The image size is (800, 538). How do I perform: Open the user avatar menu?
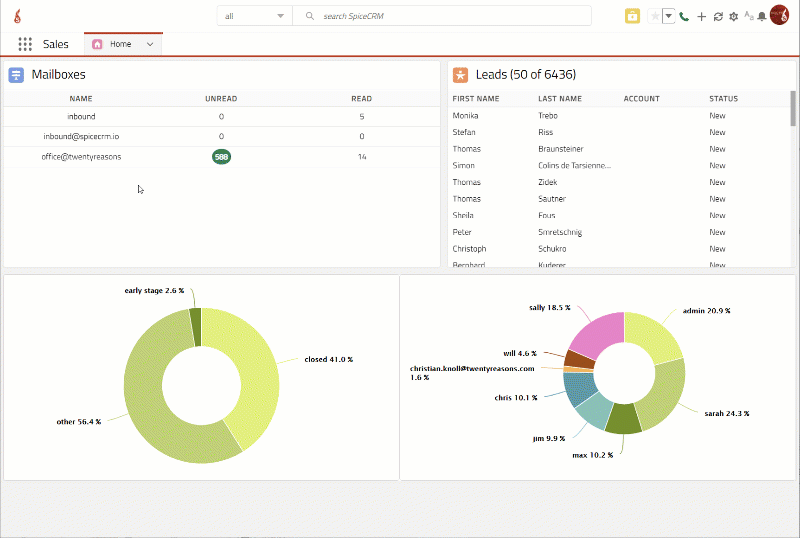tap(779, 15)
